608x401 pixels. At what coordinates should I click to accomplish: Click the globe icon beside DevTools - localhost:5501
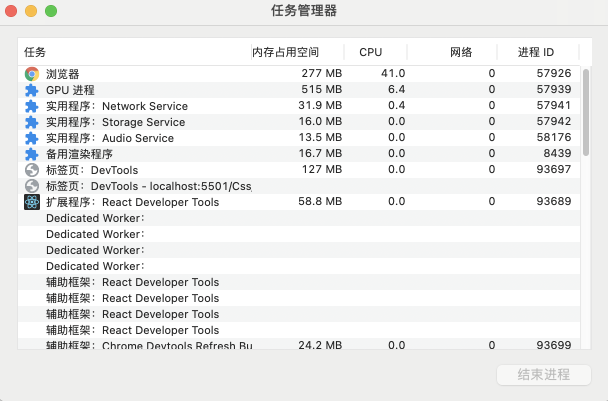[x=32, y=186]
